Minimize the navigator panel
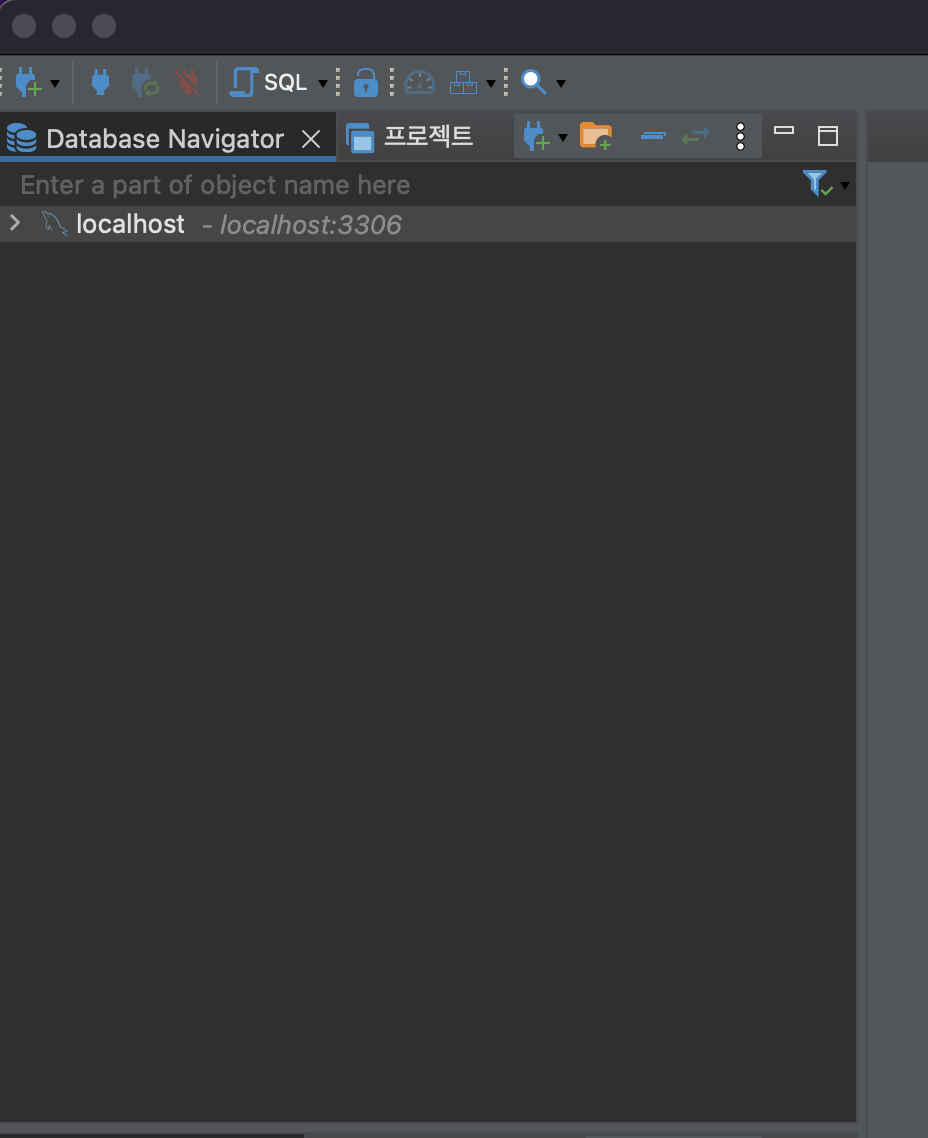The height and width of the screenshot is (1138, 928). [x=784, y=131]
